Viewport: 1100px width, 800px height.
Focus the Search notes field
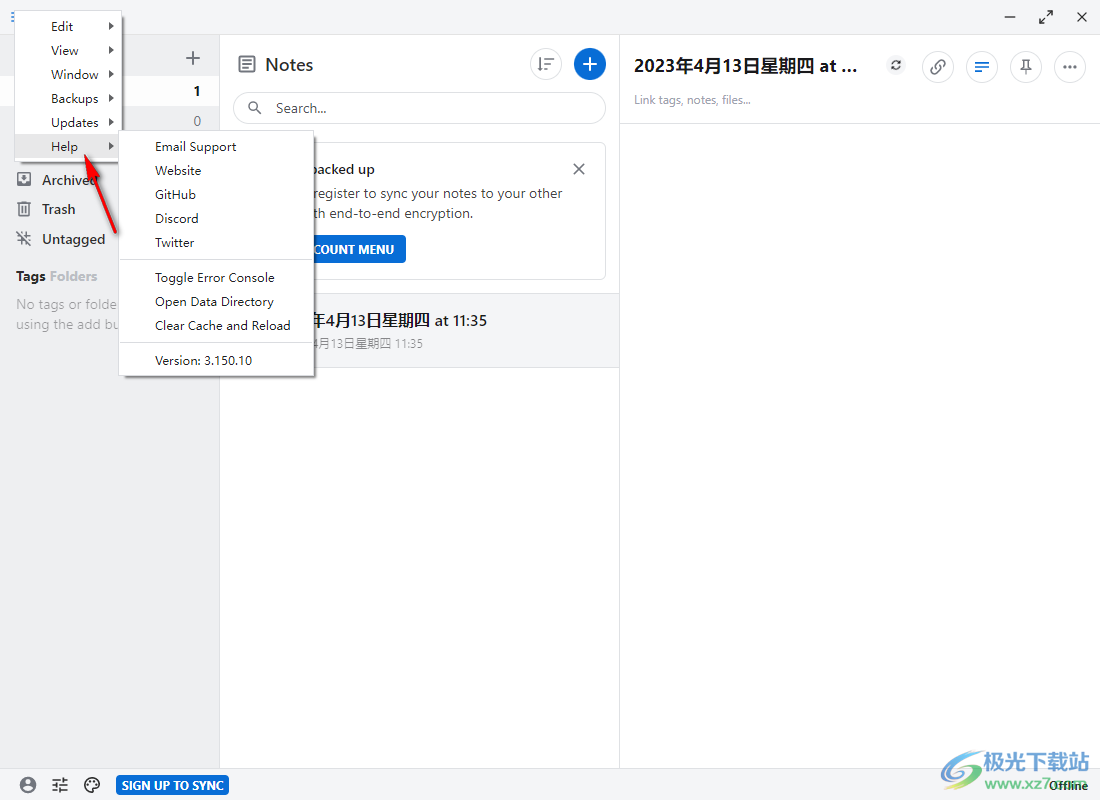(420, 108)
